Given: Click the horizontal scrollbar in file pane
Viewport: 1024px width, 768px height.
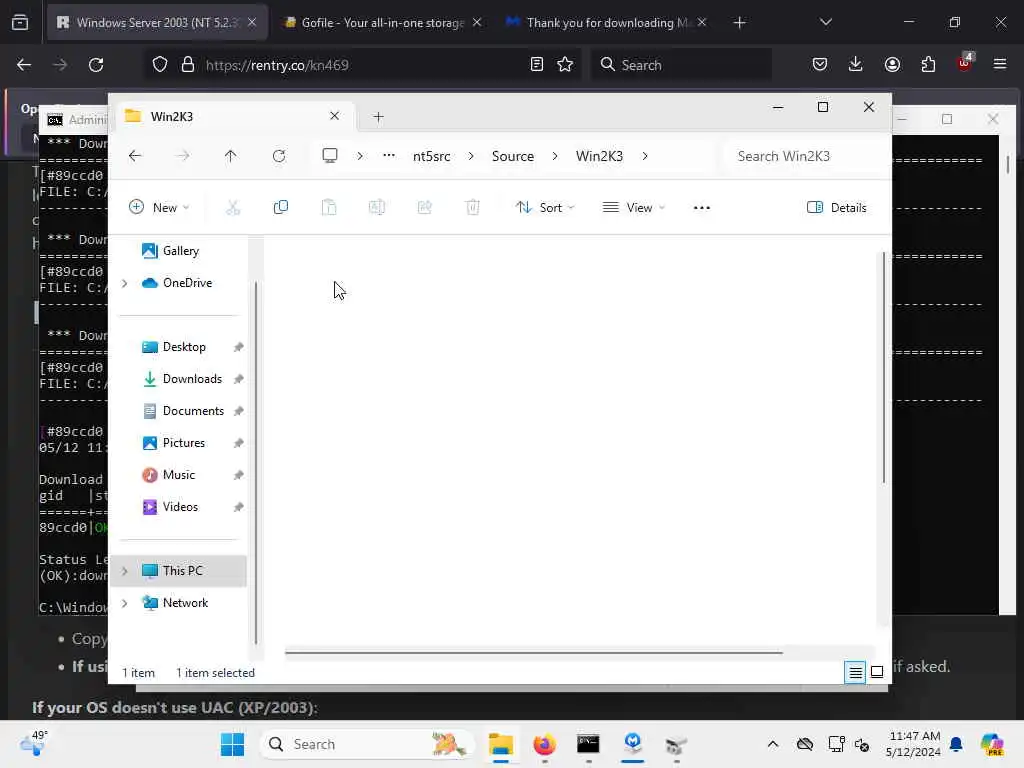Looking at the screenshot, I should point(534,652).
